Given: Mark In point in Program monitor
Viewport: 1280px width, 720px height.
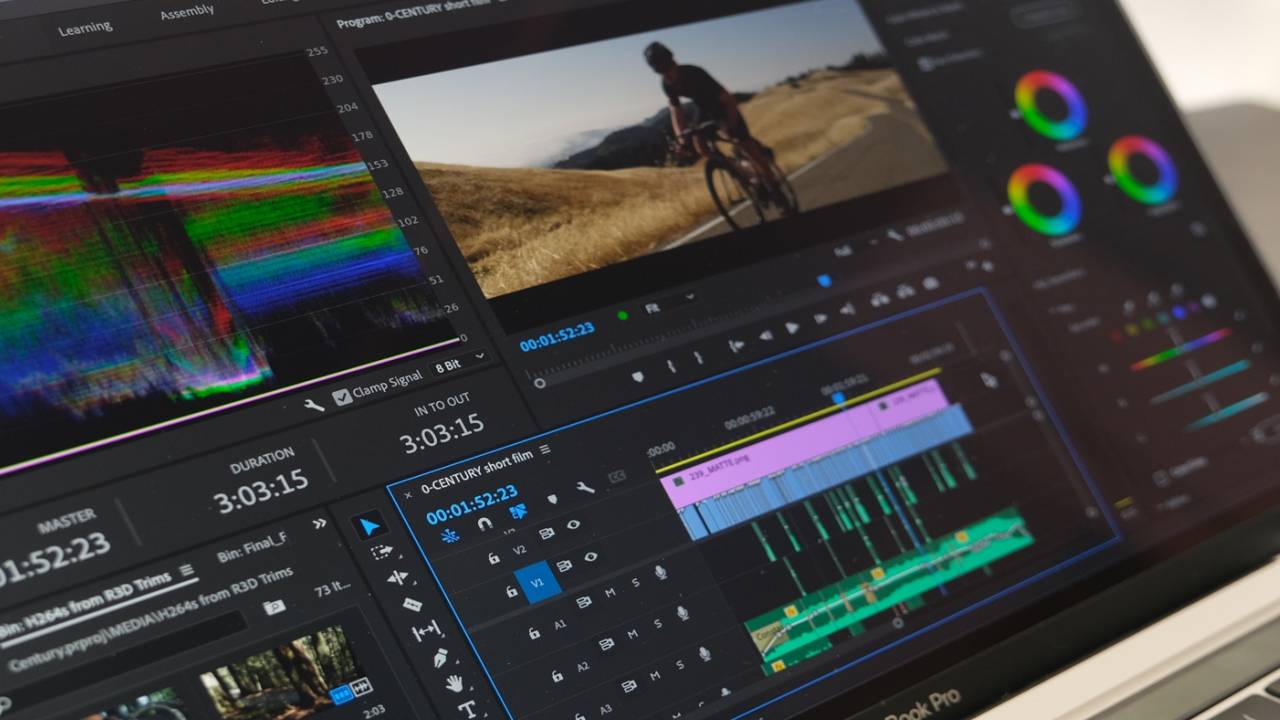Looking at the screenshot, I should (x=671, y=367).
